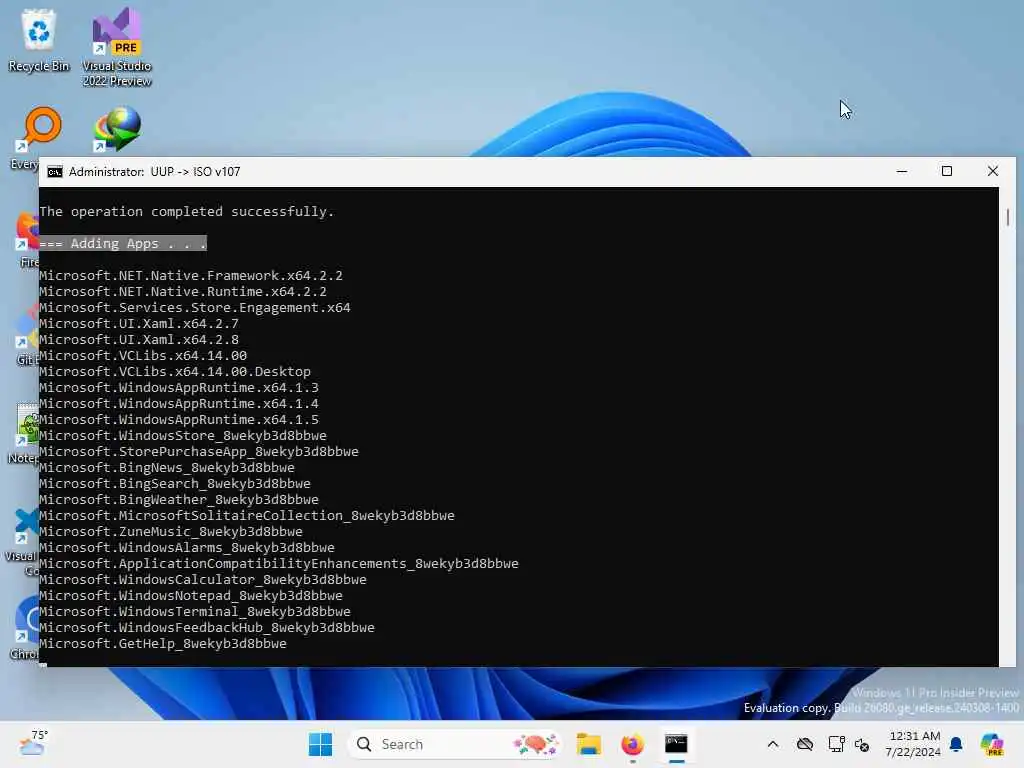Open the notification bell icon
Image resolution: width=1024 pixels, height=768 pixels.
[x=956, y=744]
